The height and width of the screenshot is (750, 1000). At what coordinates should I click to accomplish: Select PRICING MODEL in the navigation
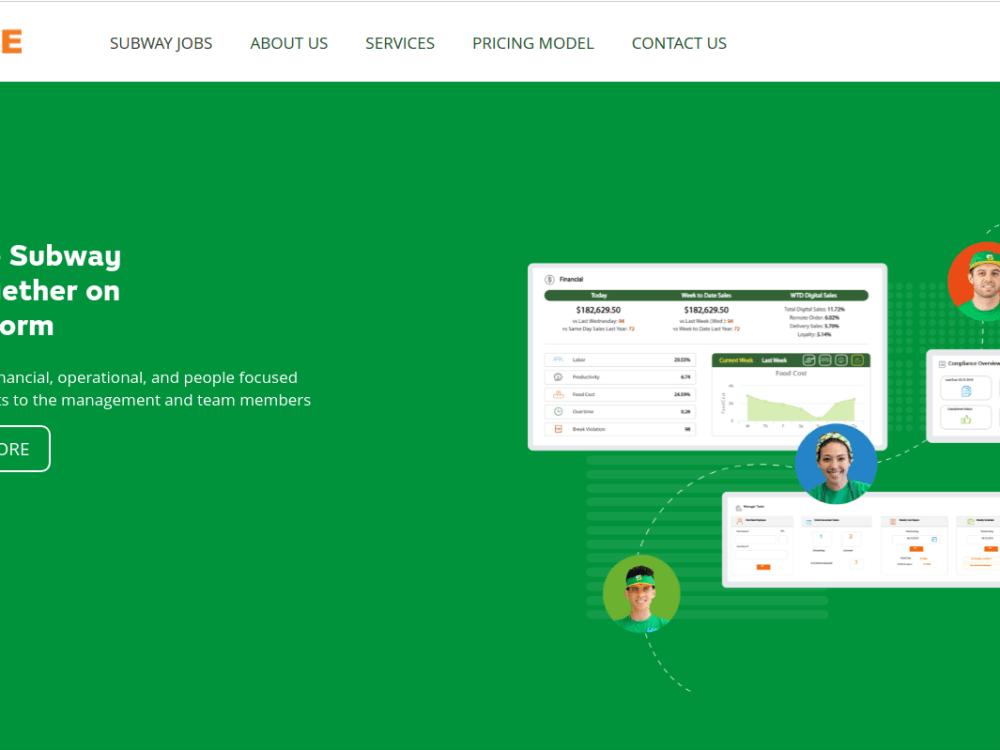coord(533,43)
